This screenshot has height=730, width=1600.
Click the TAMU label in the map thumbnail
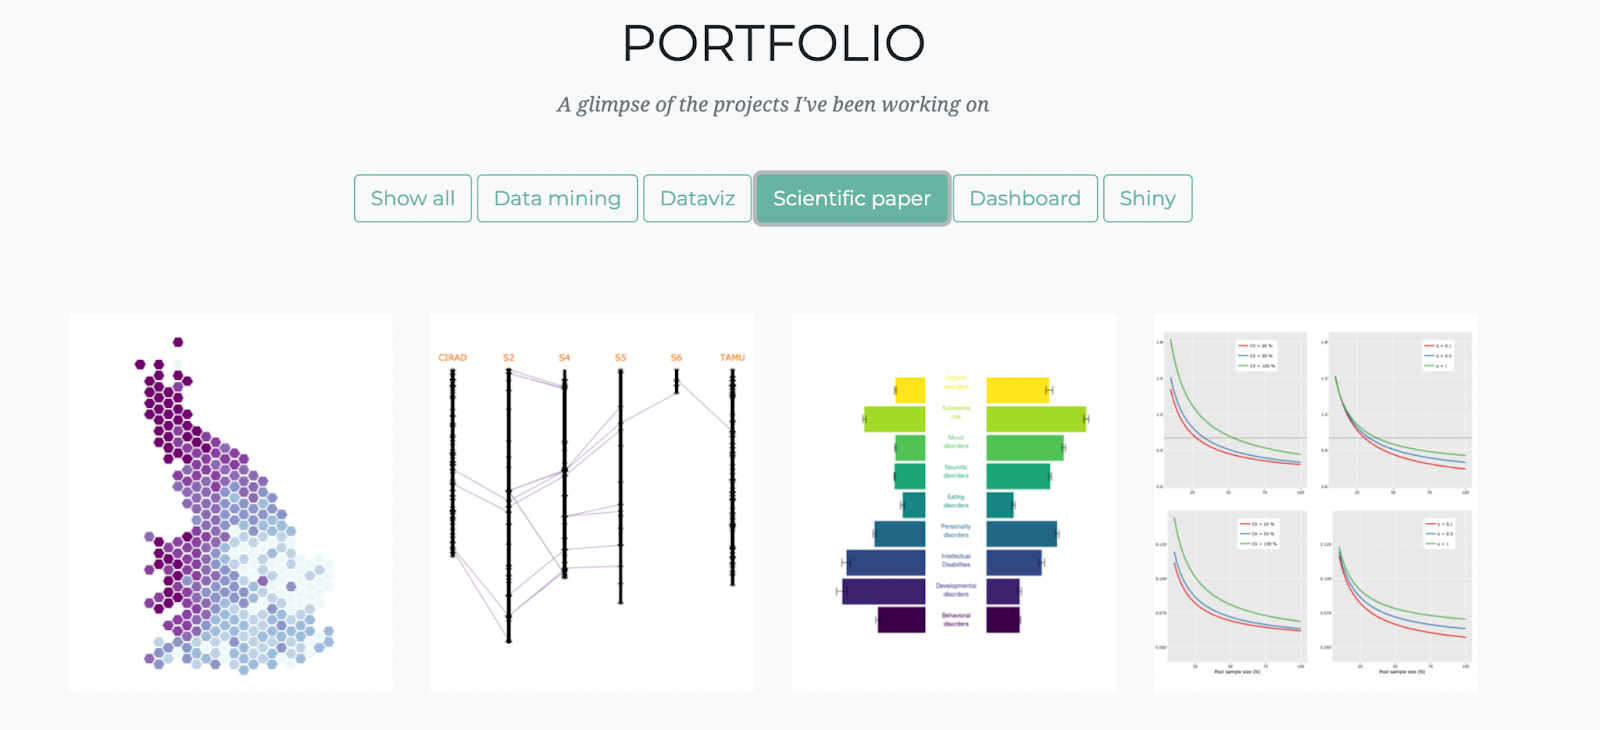[732, 357]
